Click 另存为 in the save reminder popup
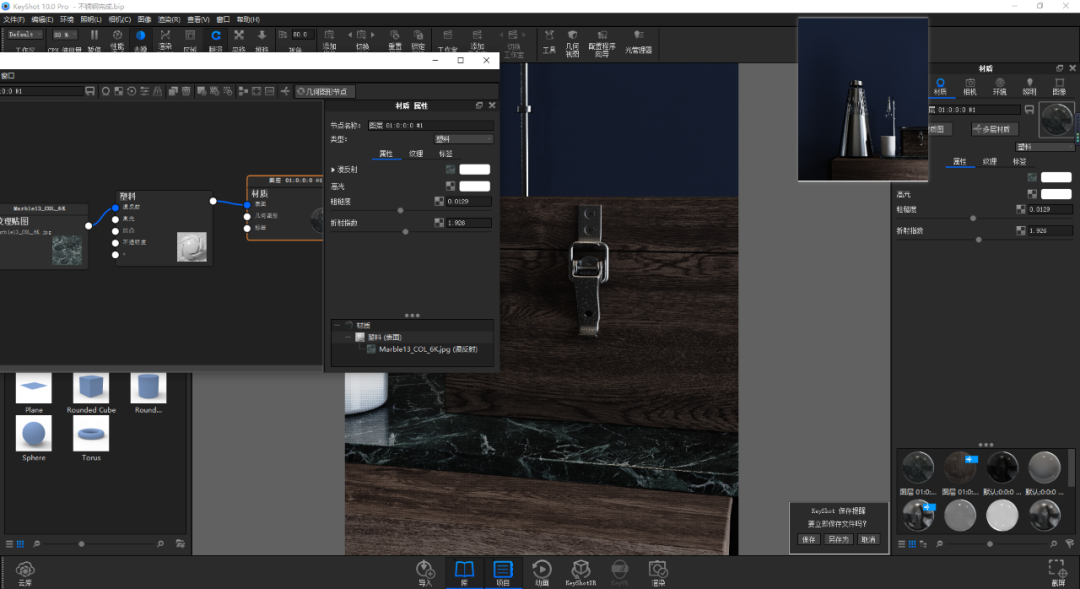The height and width of the screenshot is (589, 1080). pyautogui.click(x=838, y=539)
